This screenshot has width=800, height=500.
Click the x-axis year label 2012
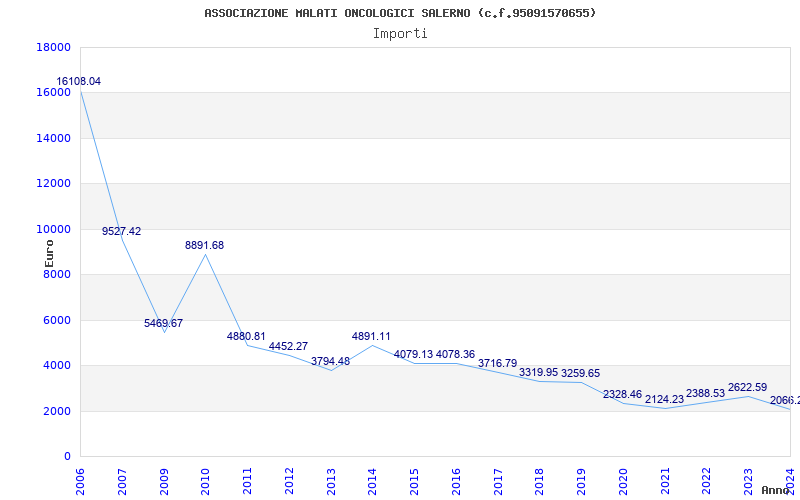[x=289, y=482]
